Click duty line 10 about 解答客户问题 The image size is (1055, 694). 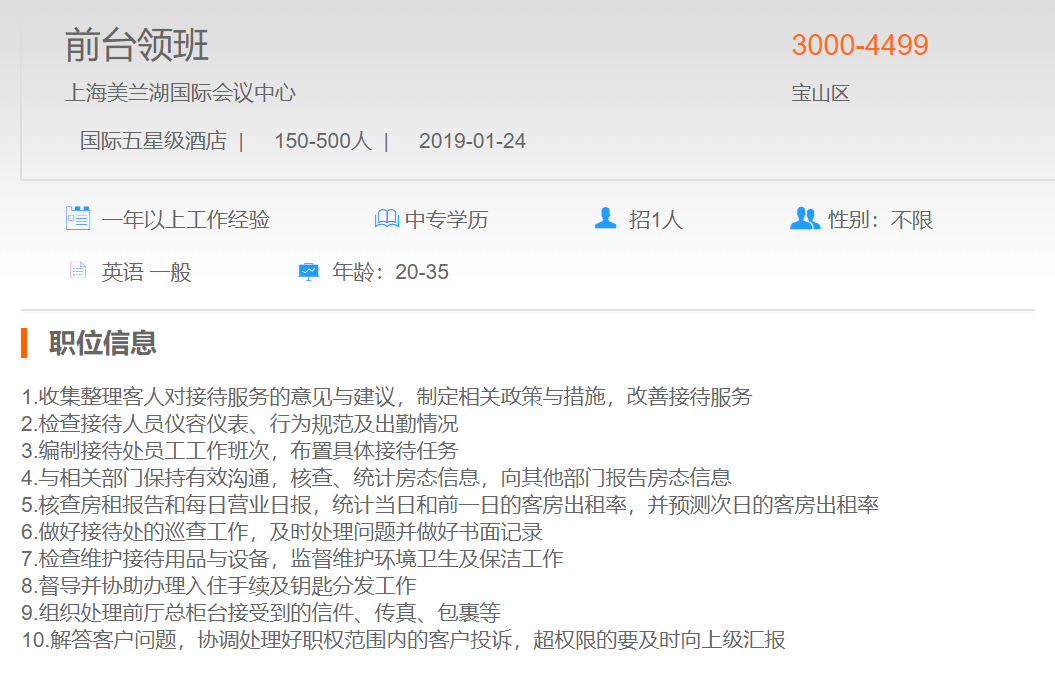click(x=403, y=640)
